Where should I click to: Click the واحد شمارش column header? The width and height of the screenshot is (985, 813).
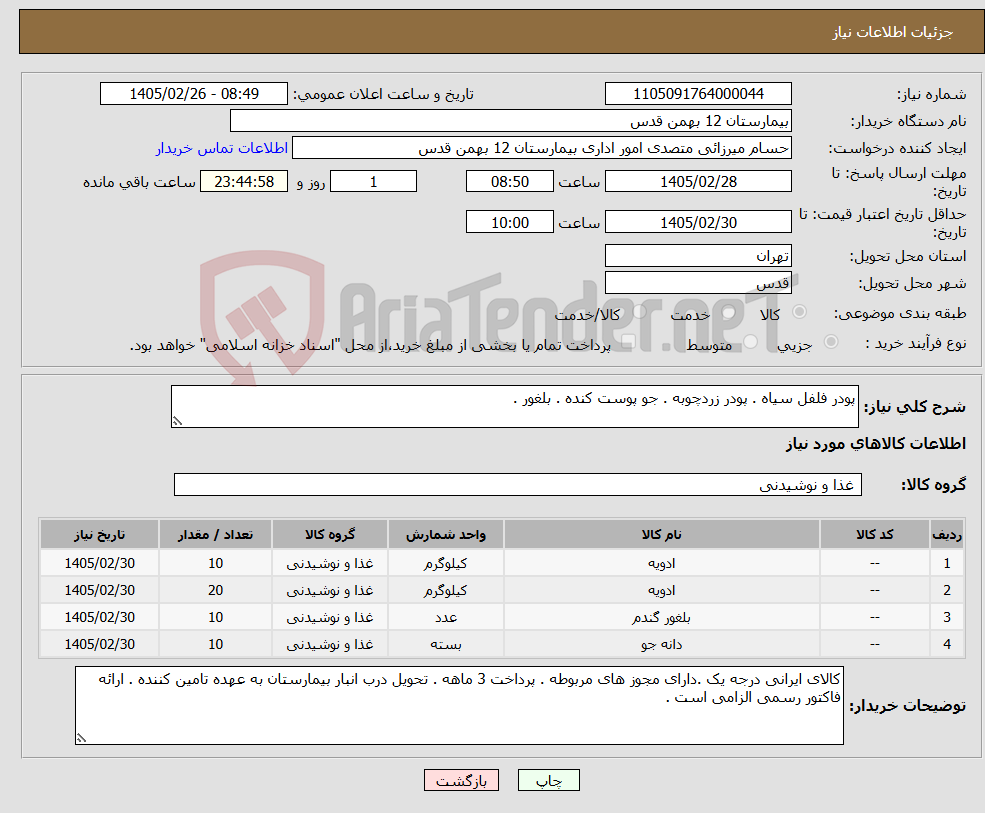pos(445,535)
